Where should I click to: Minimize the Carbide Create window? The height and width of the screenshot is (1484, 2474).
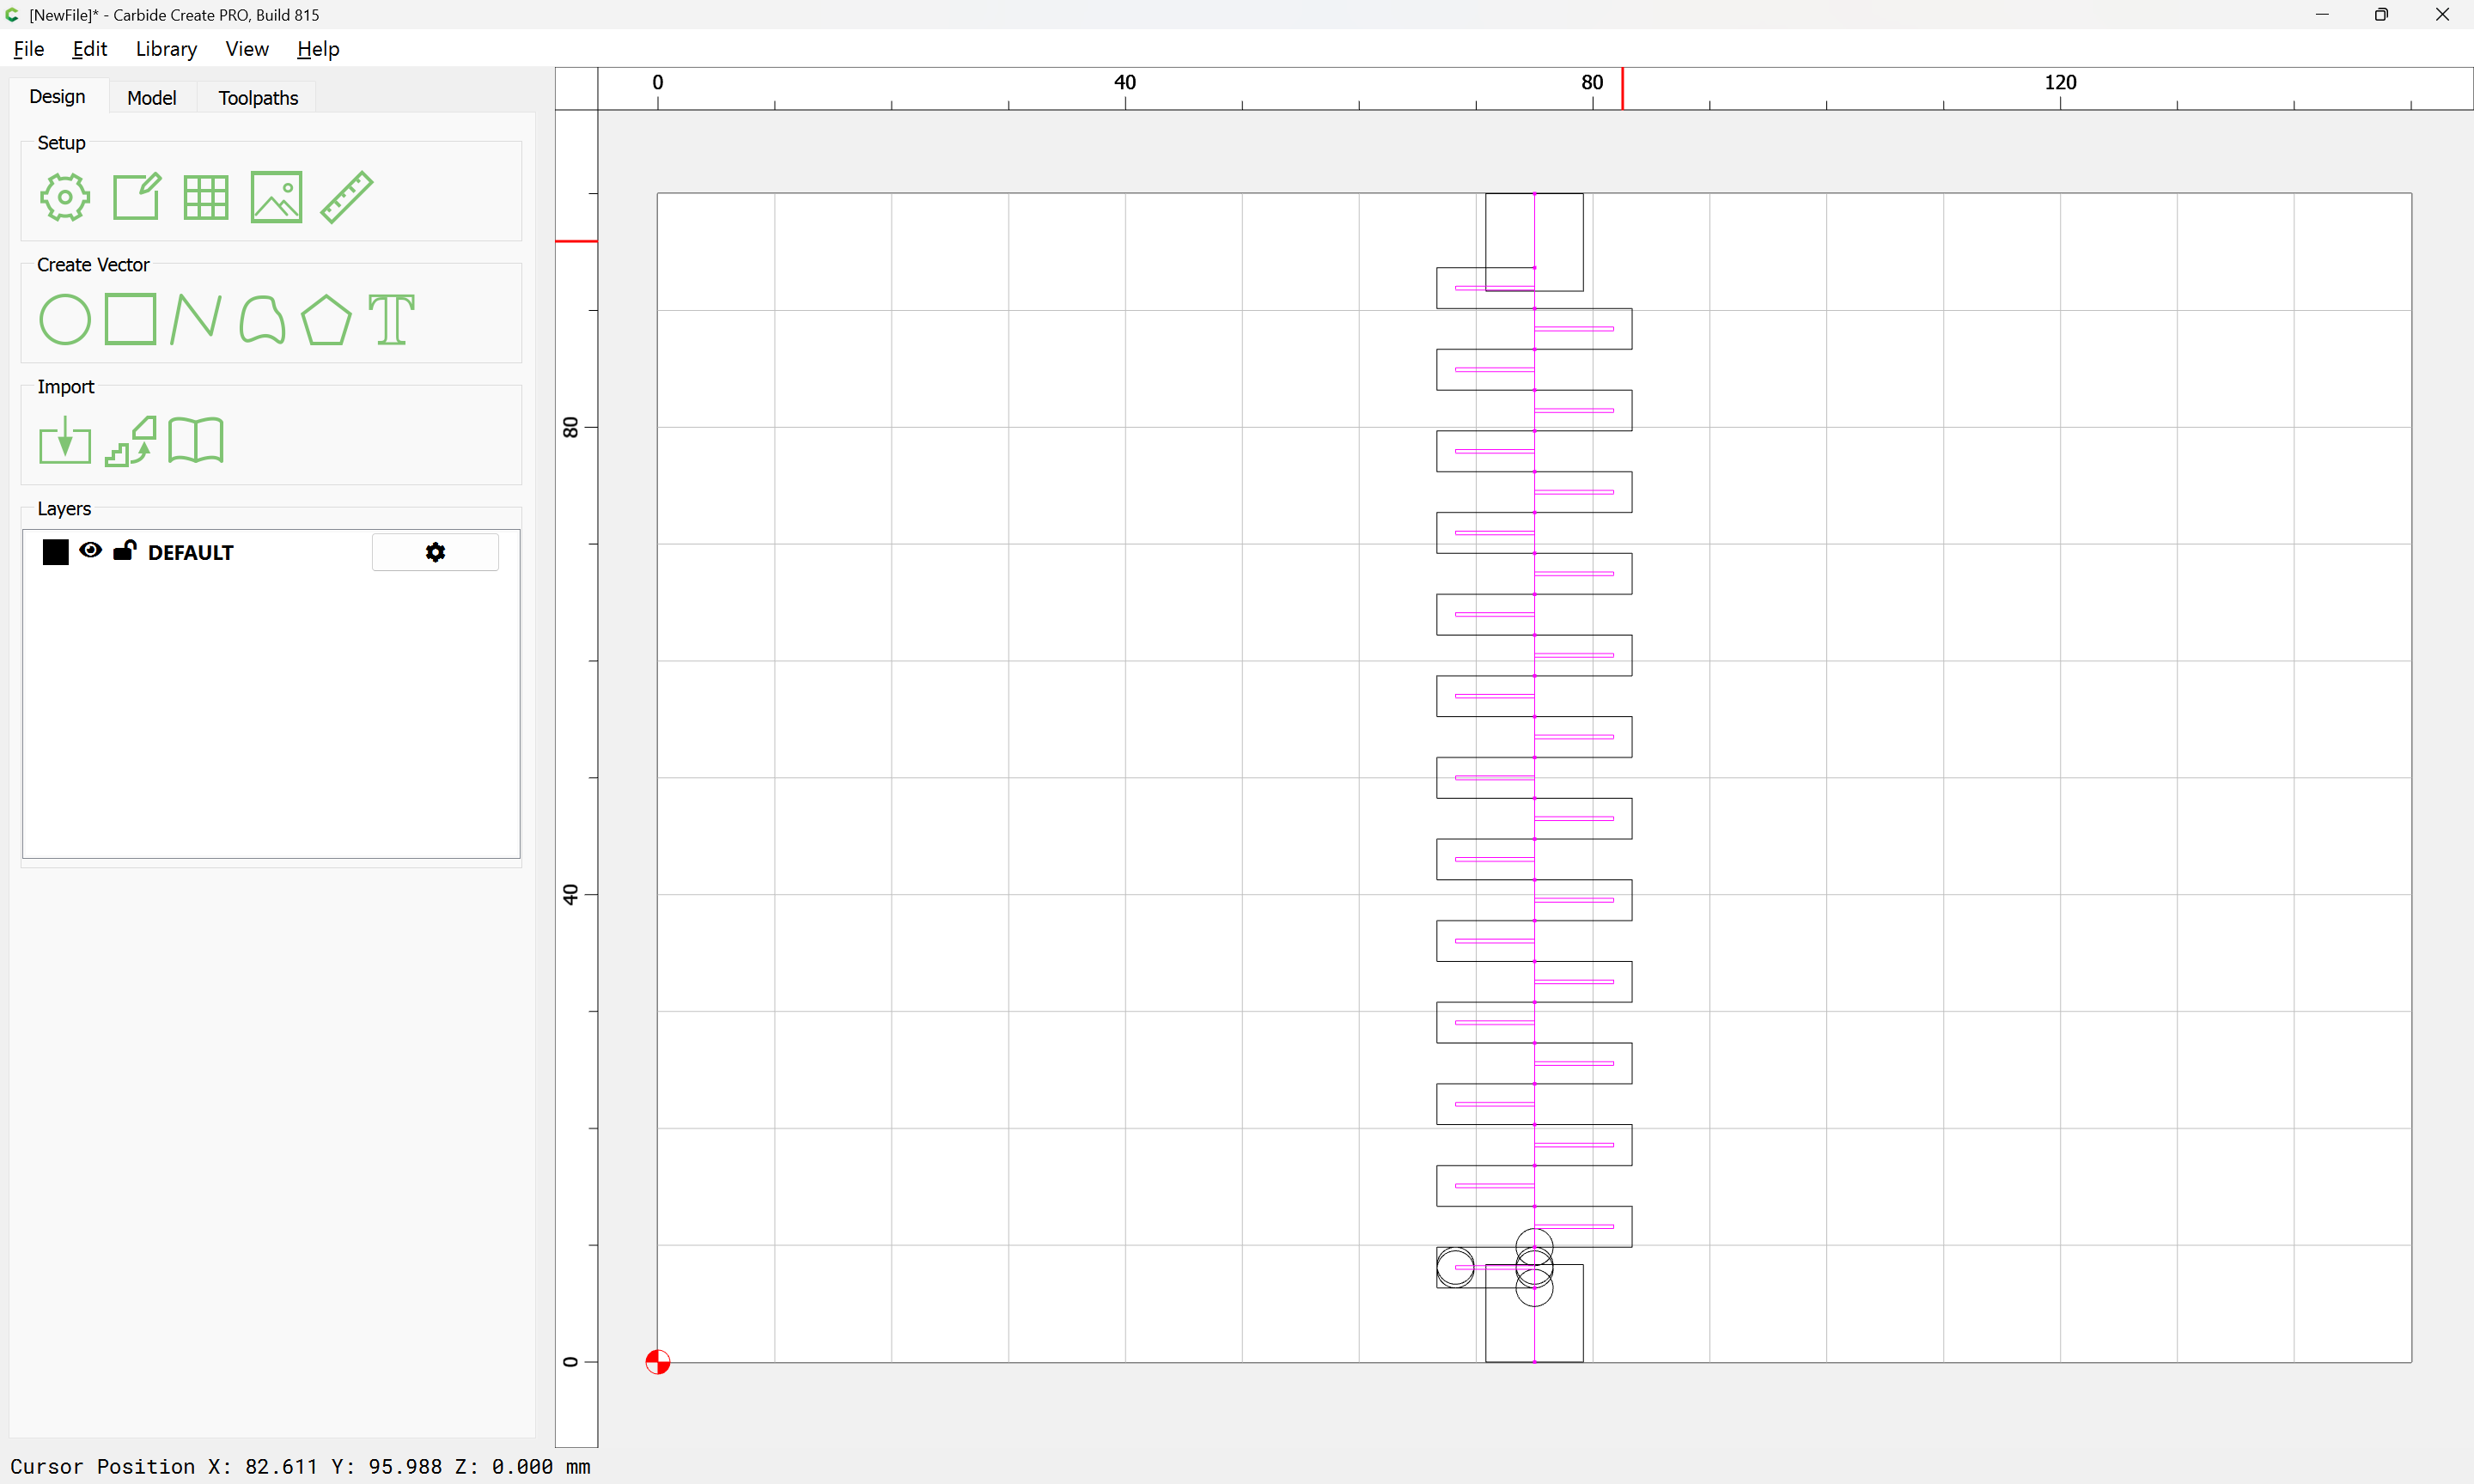point(2322,15)
